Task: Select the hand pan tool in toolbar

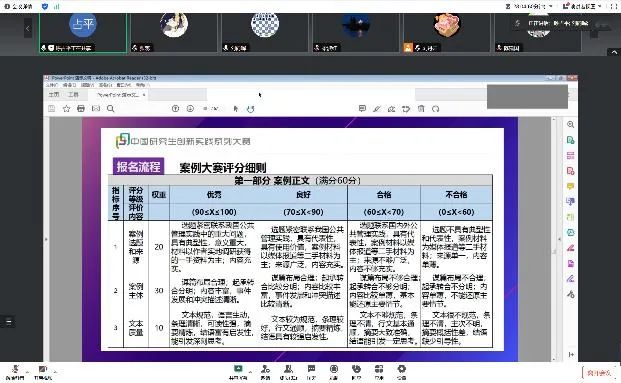Action: 250,109
